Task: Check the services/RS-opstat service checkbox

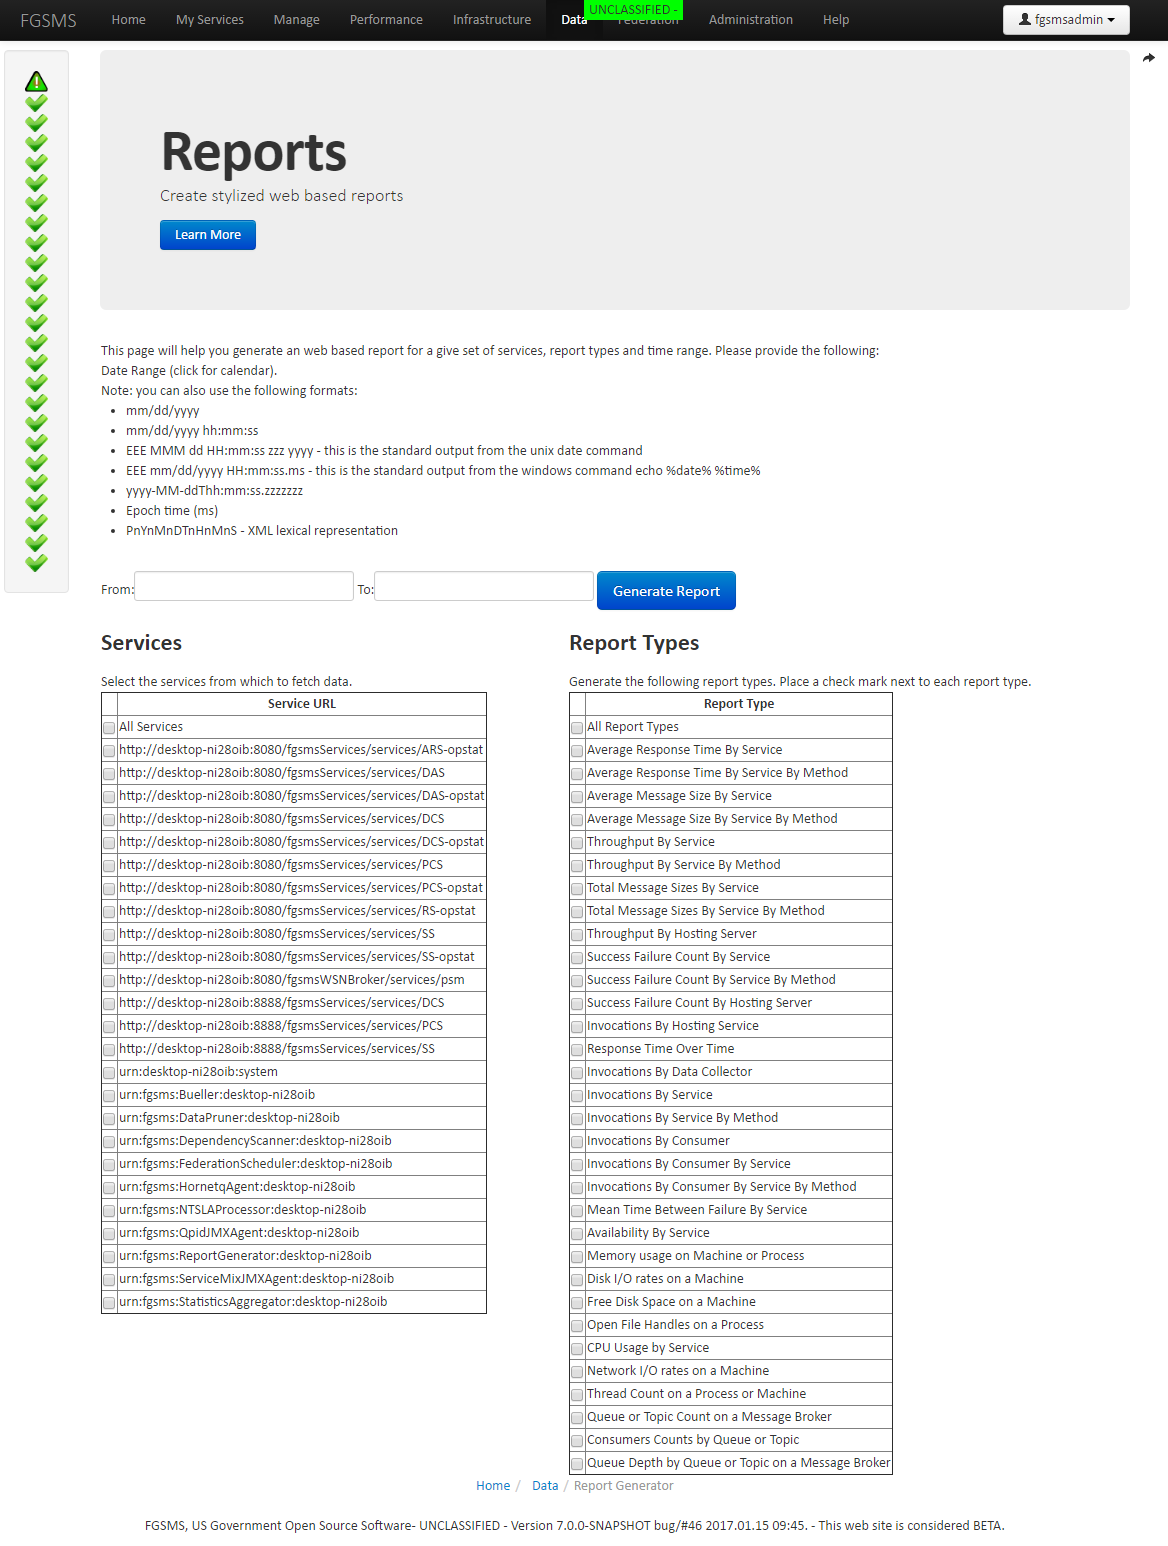Action: (109, 912)
